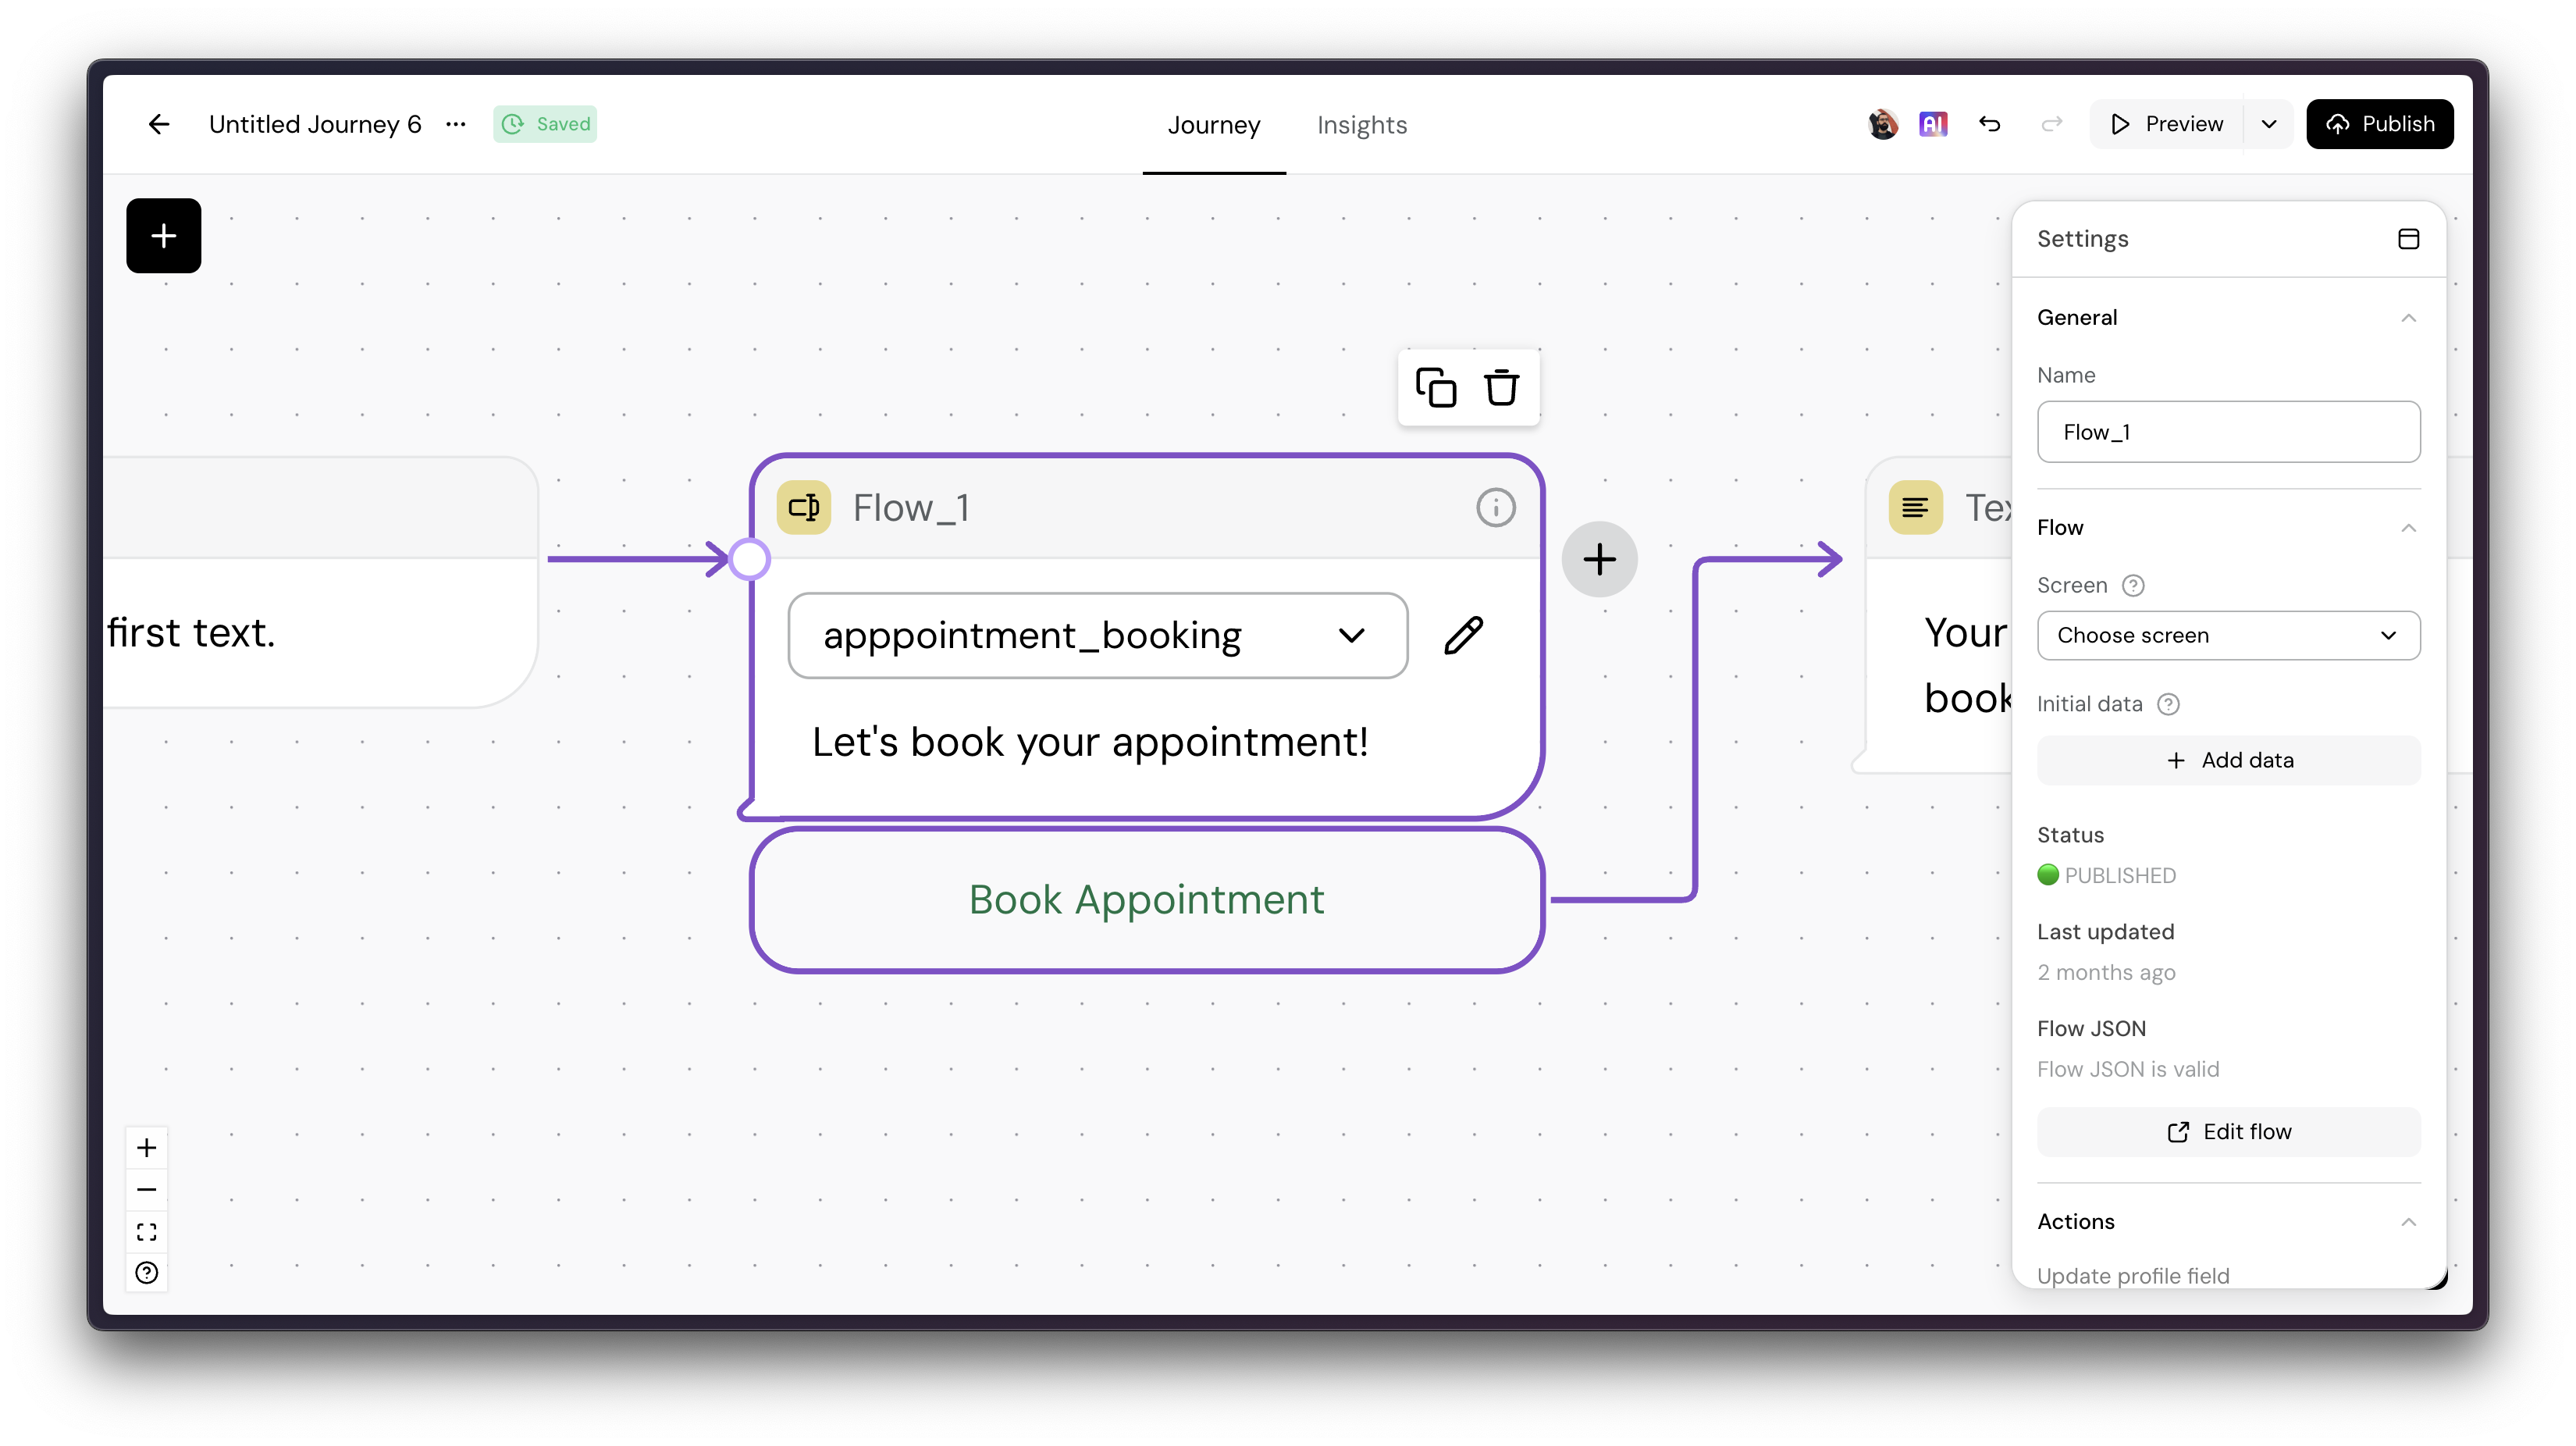Click the Screen help question icon
This screenshot has height=1446, width=2576.
tap(2133, 586)
